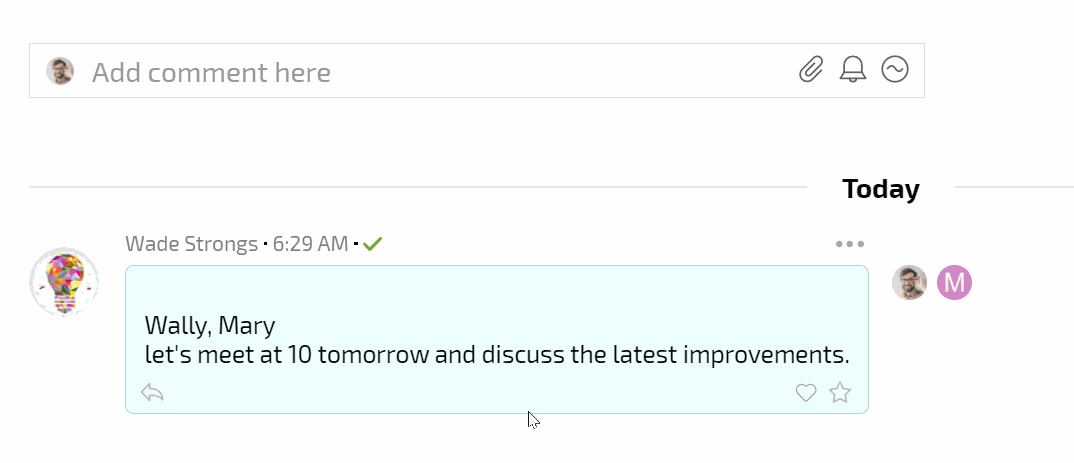Click the Wade Strongs author name
The height and width of the screenshot is (463, 1074).
pos(191,244)
